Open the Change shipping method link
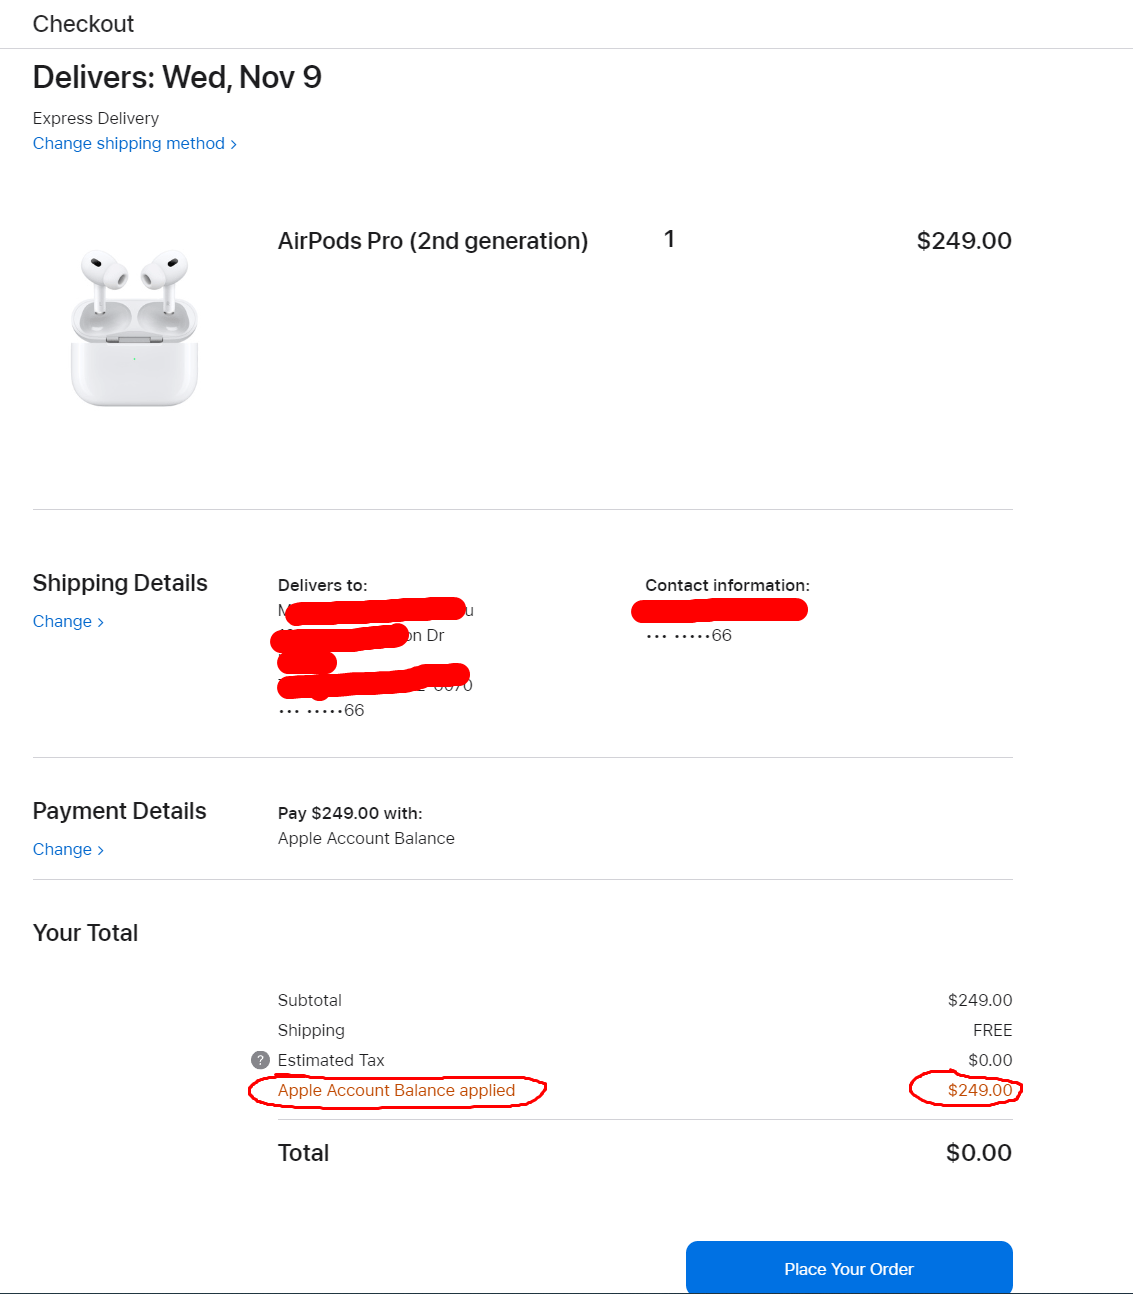The image size is (1133, 1294). pos(128,143)
